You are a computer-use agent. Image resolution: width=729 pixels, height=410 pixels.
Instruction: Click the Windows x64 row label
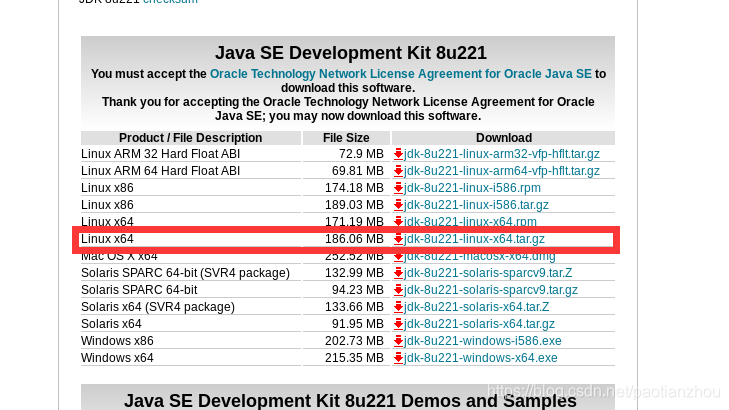(117, 358)
